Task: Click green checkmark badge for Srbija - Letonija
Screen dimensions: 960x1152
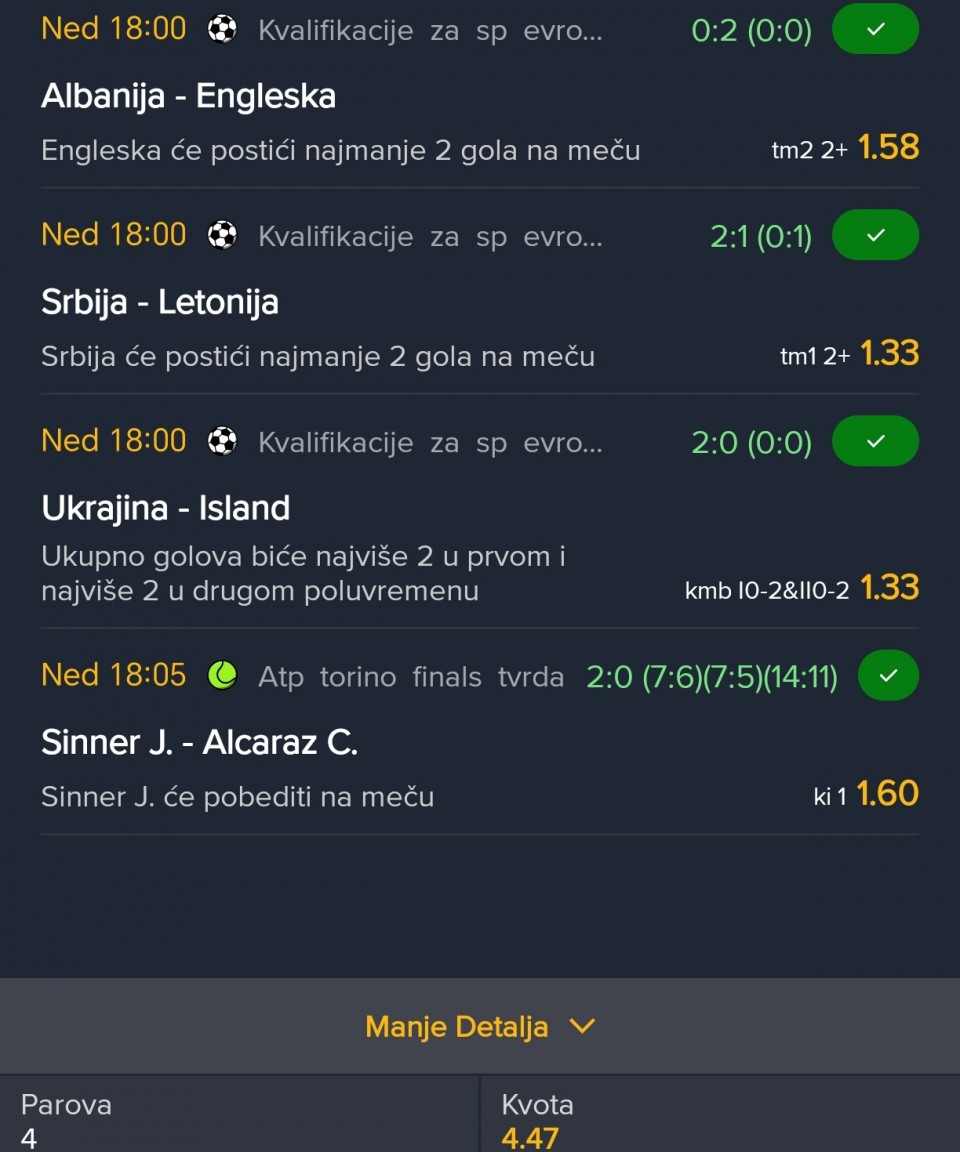Action: click(875, 235)
